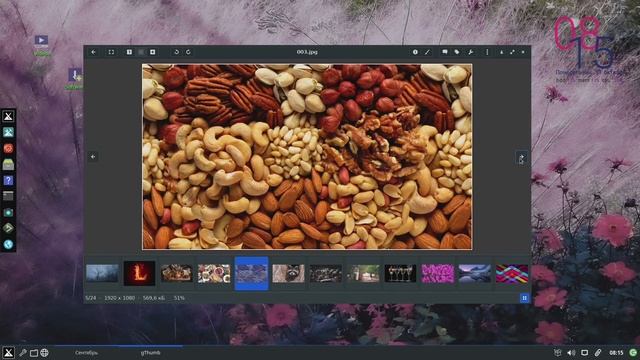Viewport: 640px width, 360px height.
Task: Select the food plates thumbnail
Action: (x=214, y=273)
